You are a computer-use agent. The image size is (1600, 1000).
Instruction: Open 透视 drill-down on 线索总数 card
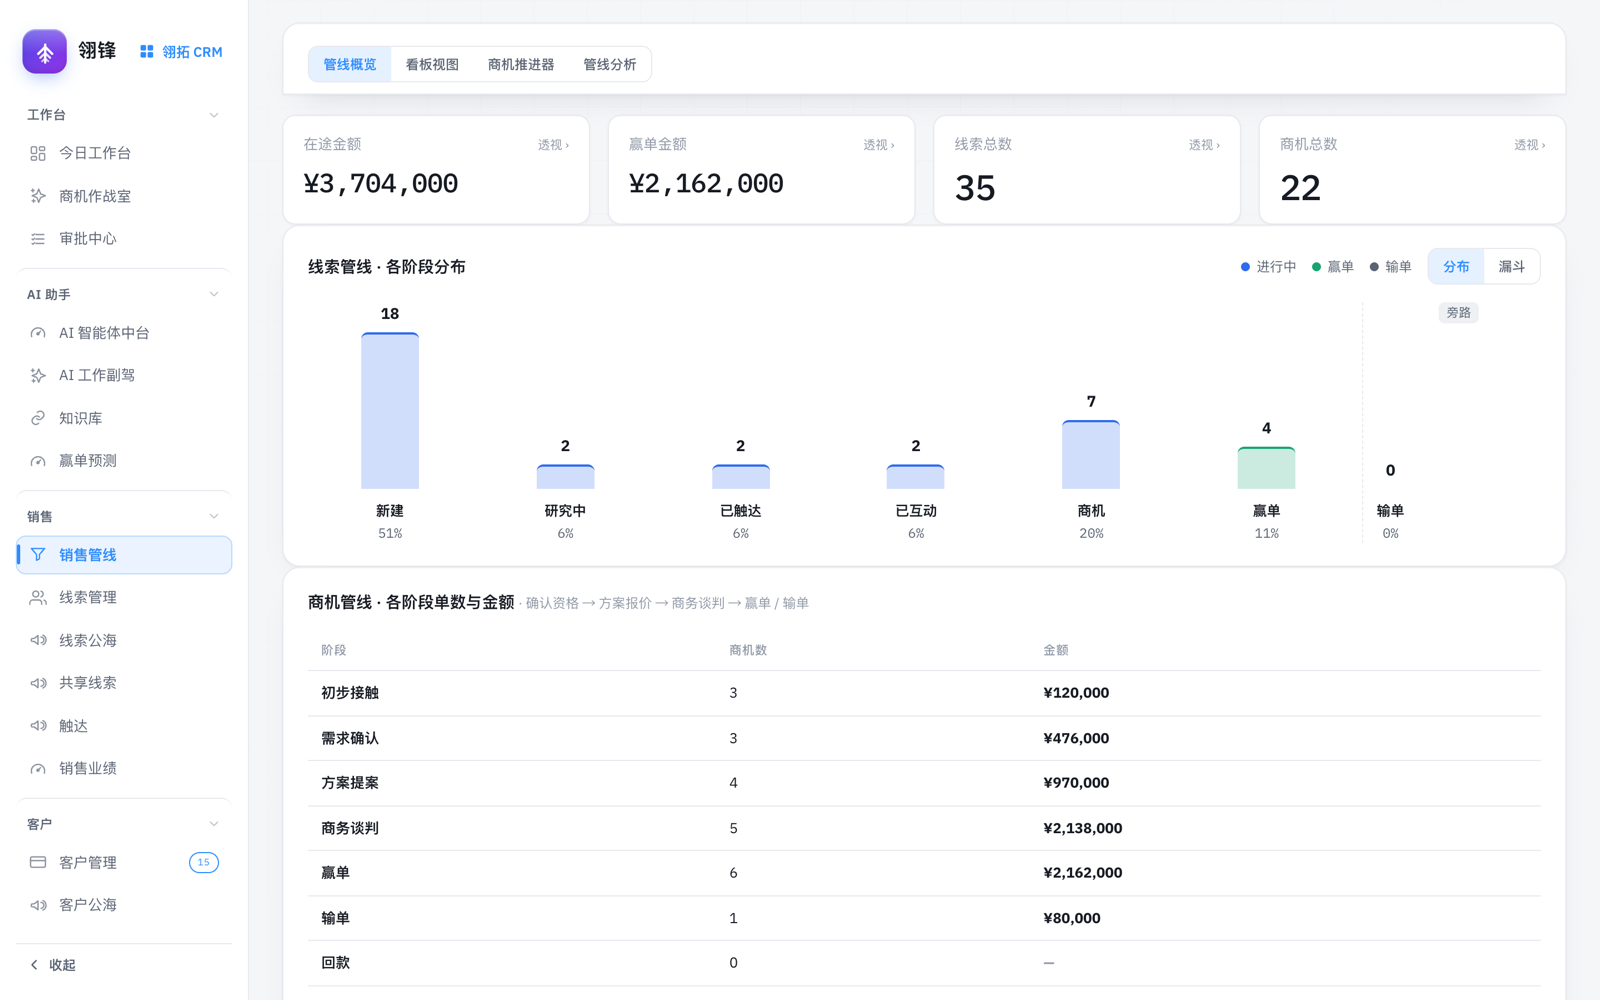tap(1204, 145)
